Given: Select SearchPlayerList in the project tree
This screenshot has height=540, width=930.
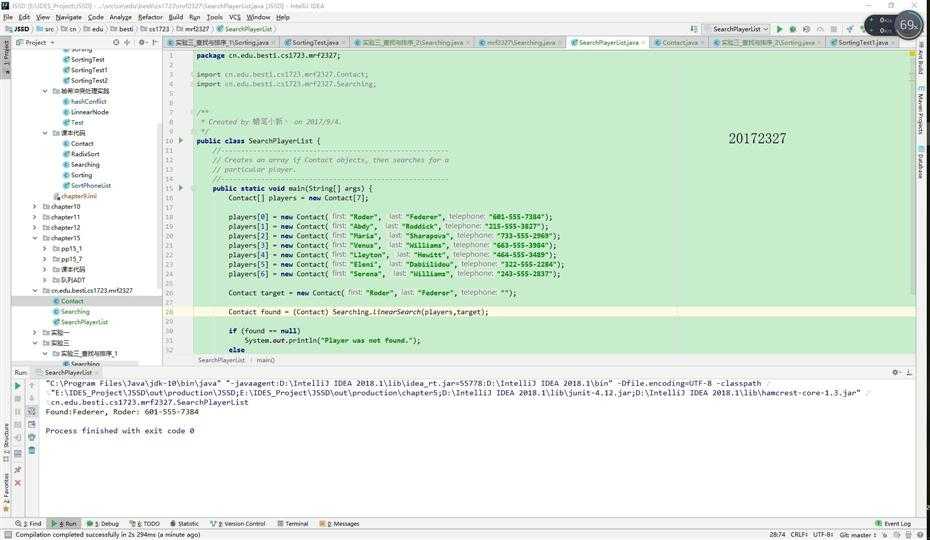Looking at the screenshot, I should (x=84, y=322).
